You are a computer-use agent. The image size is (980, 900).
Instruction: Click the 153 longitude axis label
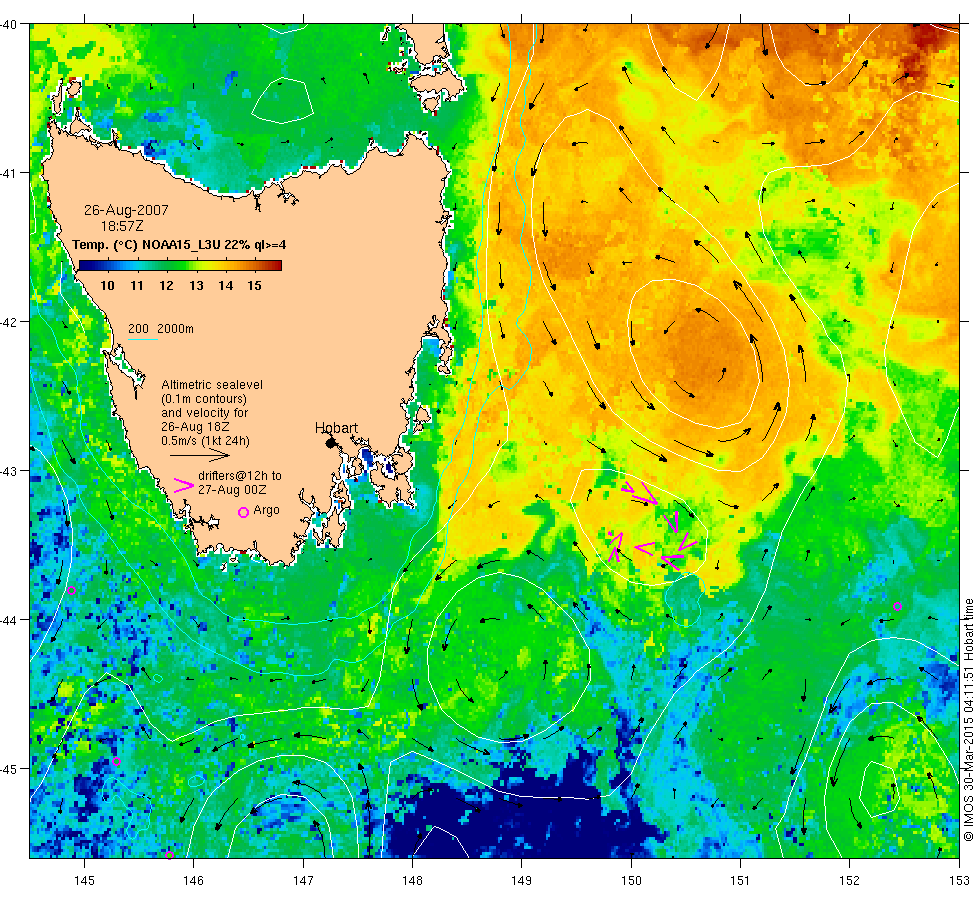pos(959,881)
